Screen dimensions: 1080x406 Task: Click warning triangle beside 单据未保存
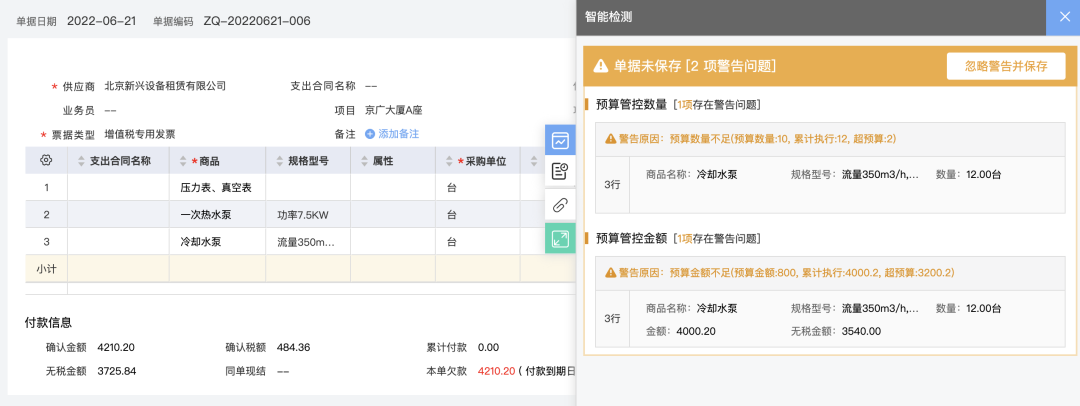pyautogui.click(x=601, y=66)
